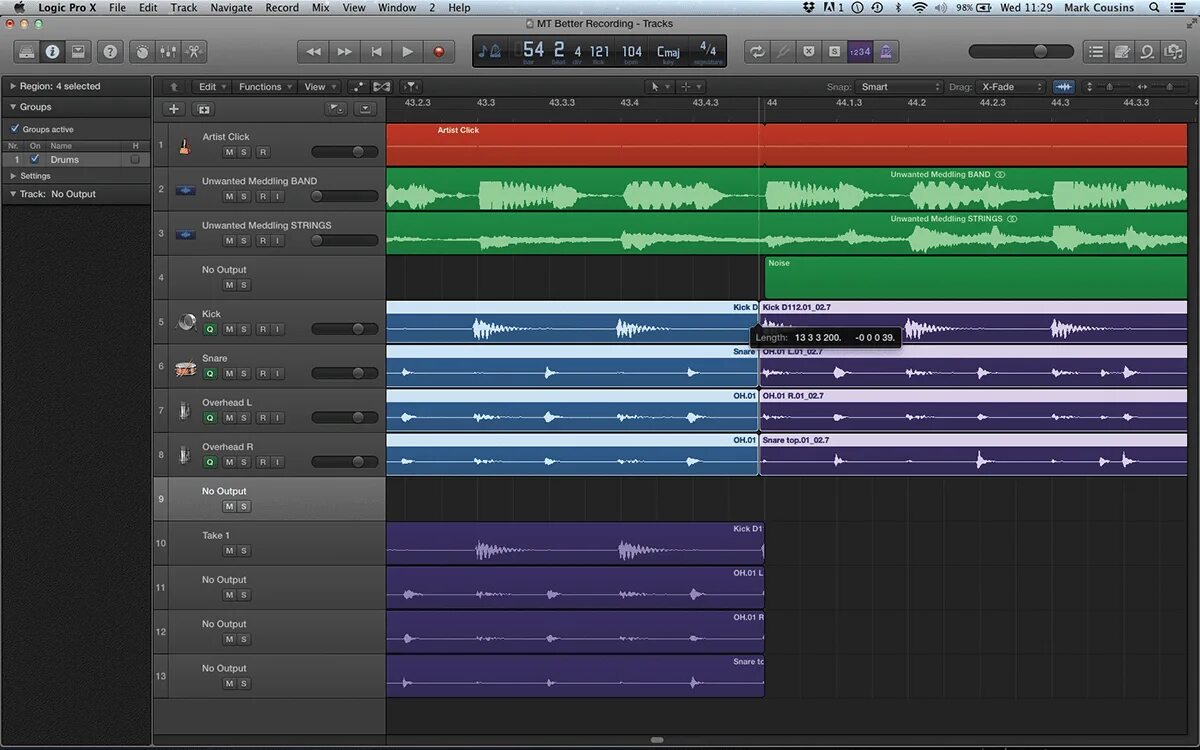Click the Snare track volume slider

[x=345, y=373]
